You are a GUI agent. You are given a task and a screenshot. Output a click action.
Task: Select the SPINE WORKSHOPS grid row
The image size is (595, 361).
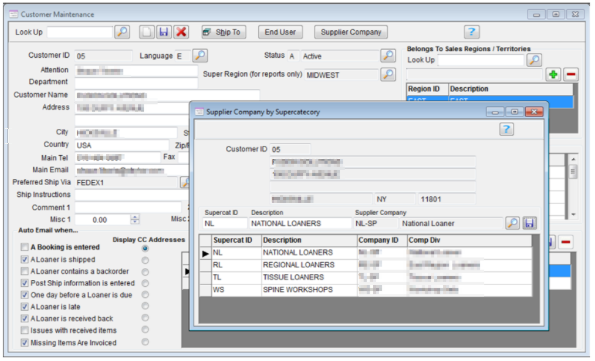366,290
